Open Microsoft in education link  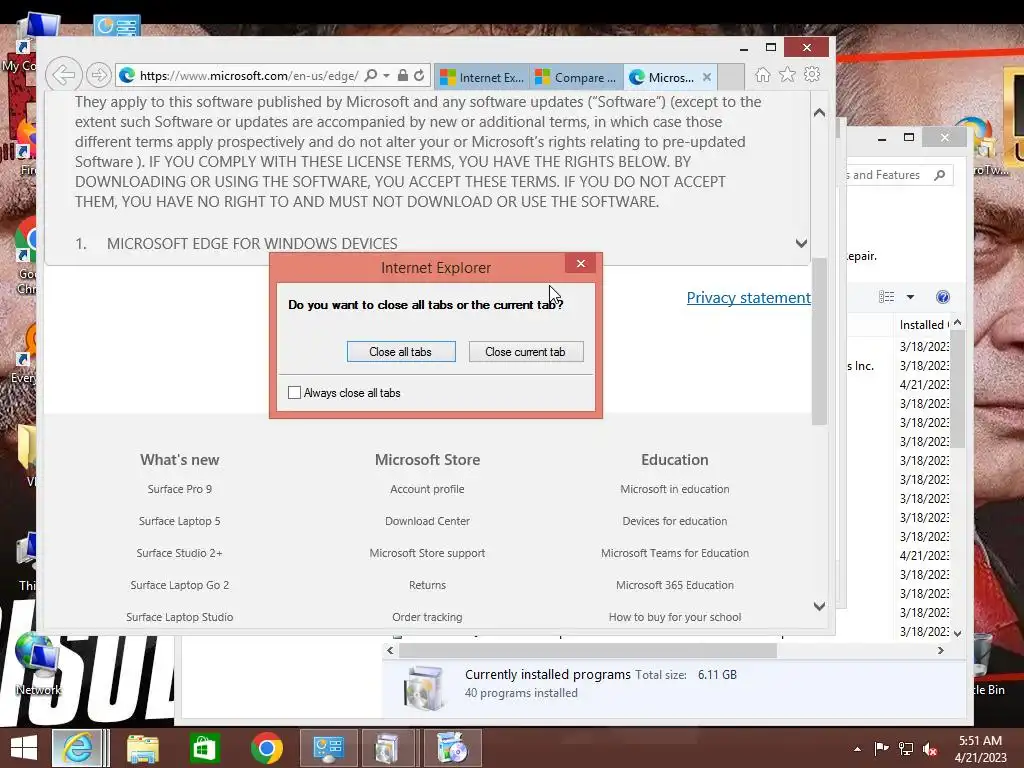click(675, 488)
